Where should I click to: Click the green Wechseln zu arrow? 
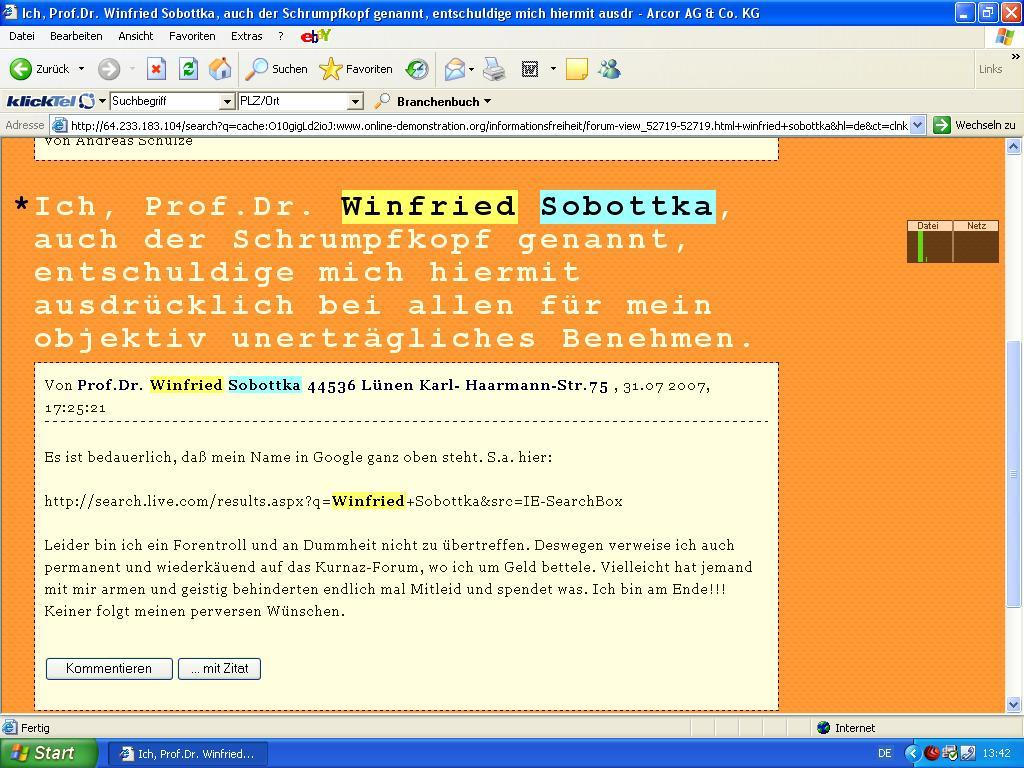[942, 125]
